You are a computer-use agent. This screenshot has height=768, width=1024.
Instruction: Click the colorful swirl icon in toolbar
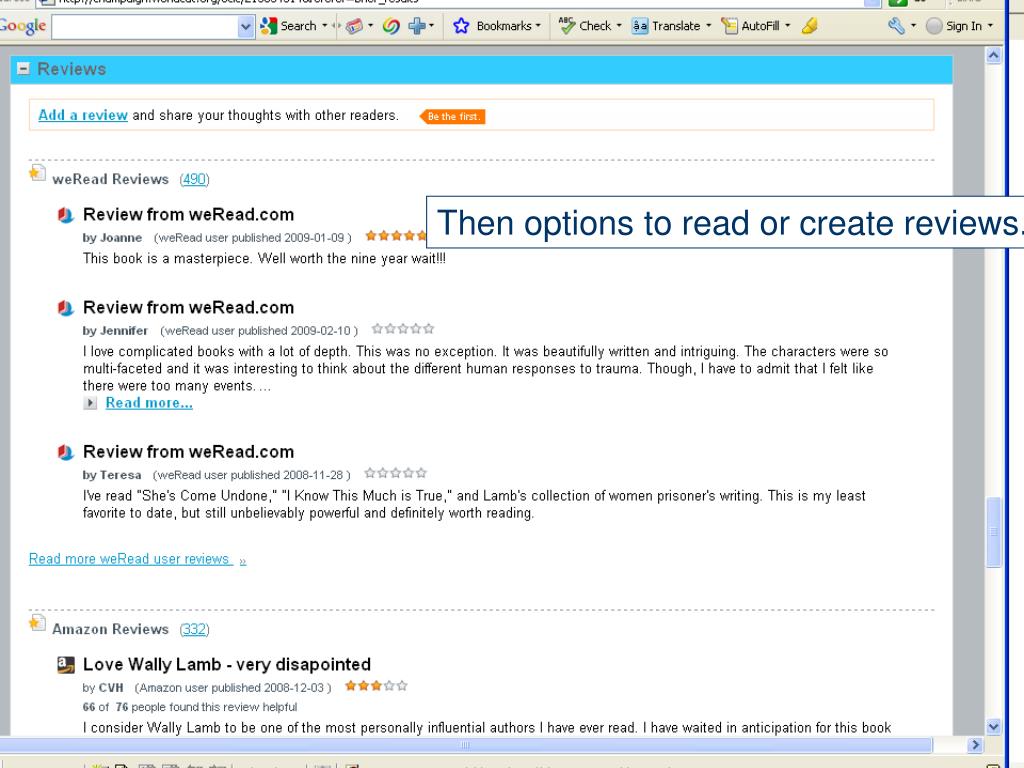[x=391, y=26]
